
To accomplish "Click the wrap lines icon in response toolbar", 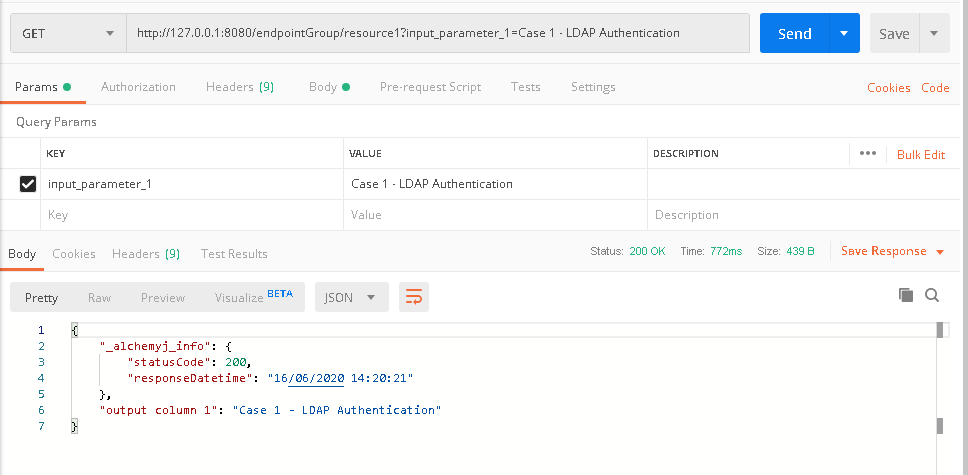I will [x=414, y=297].
